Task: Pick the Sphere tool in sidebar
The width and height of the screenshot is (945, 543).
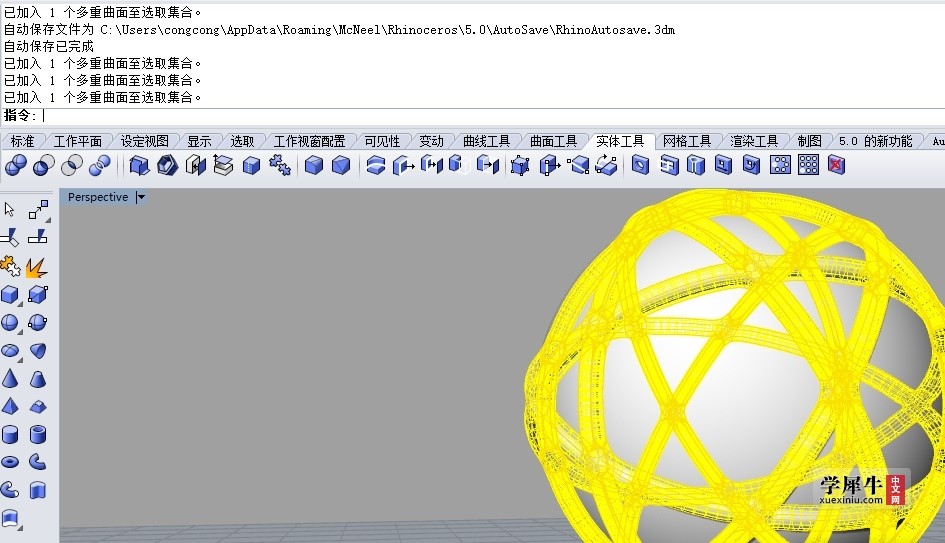Action: click(x=10, y=322)
